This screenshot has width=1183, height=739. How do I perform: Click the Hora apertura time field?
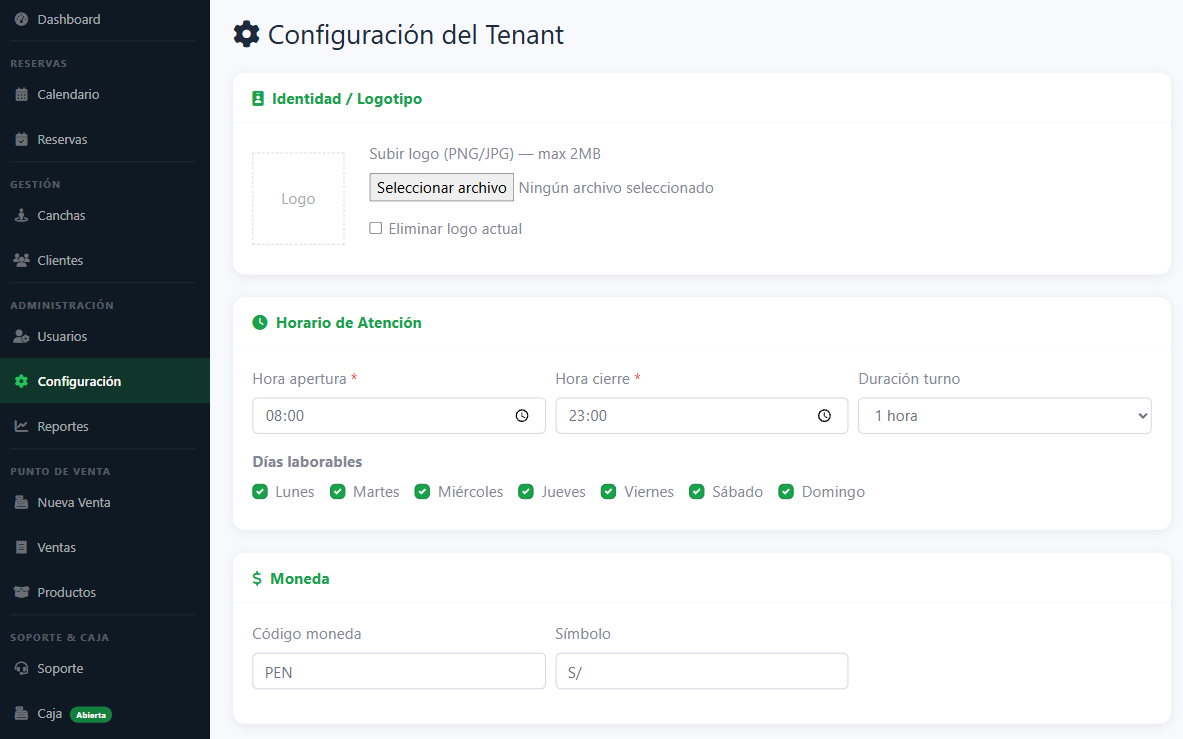tap(398, 415)
